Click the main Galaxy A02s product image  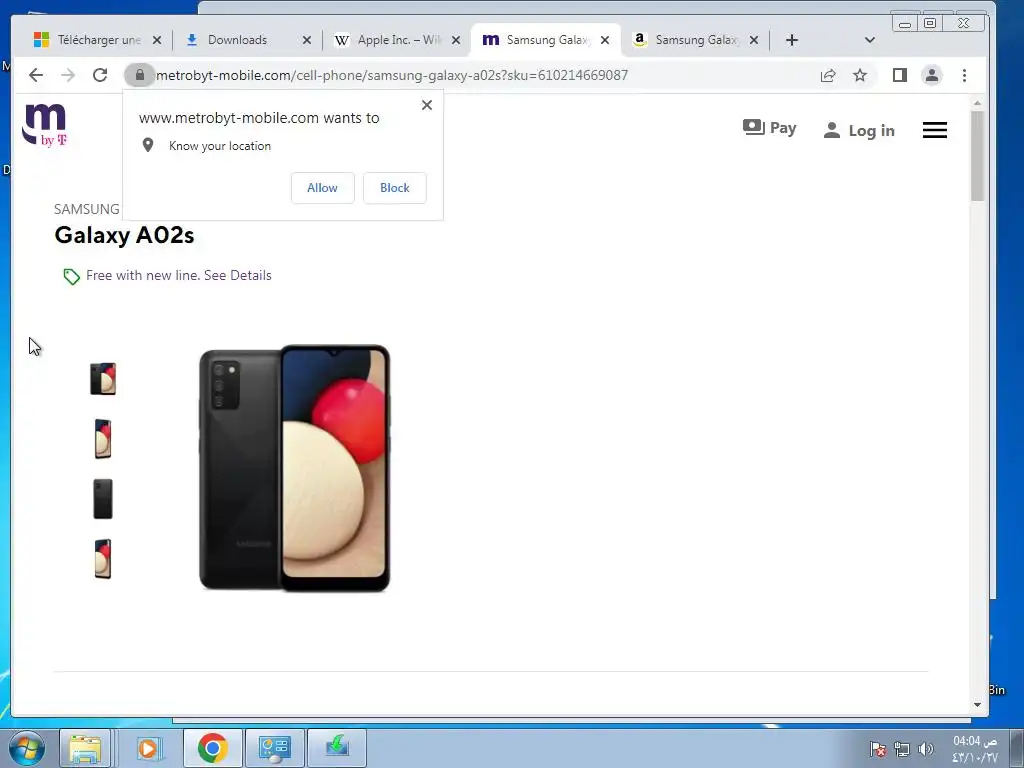[x=295, y=468]
